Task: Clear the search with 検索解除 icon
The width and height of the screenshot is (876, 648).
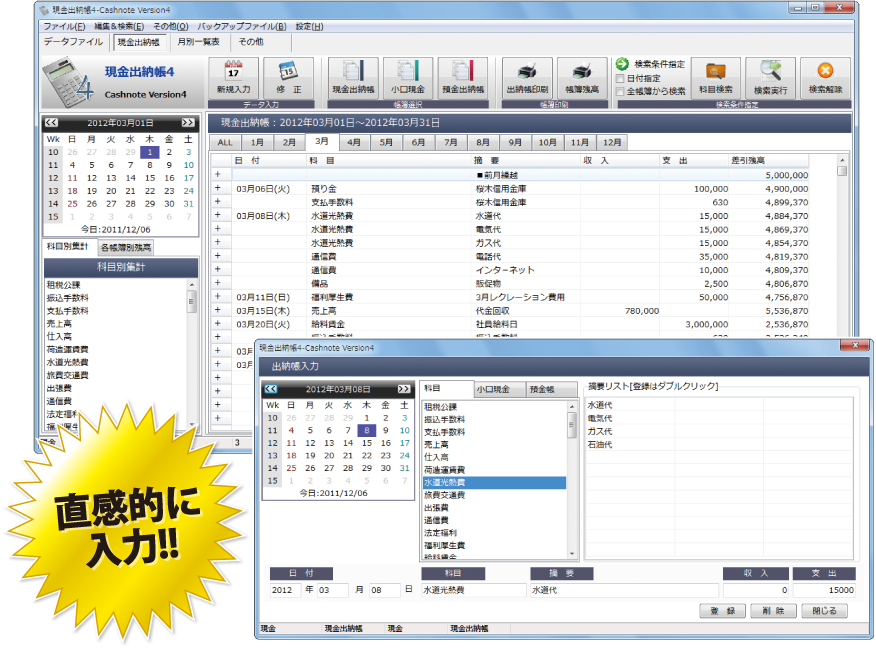Action: click(824, 74)
